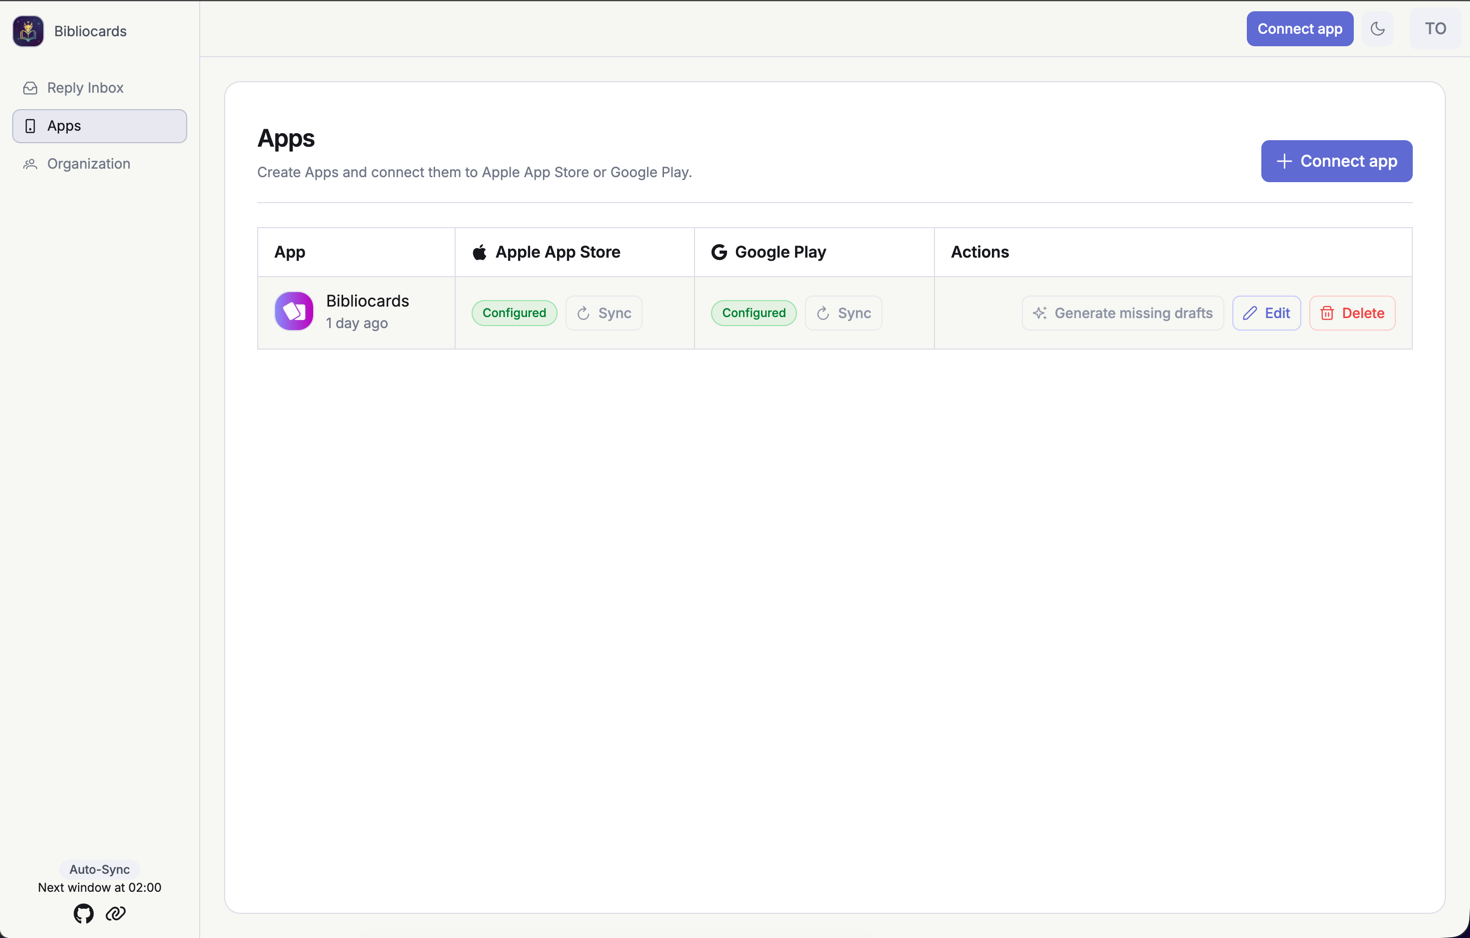This screenshot has width=1470, height=938.
Task: Click the '1 day ago' timestamp
Action: pyautogui.click(x=357, y=323)
